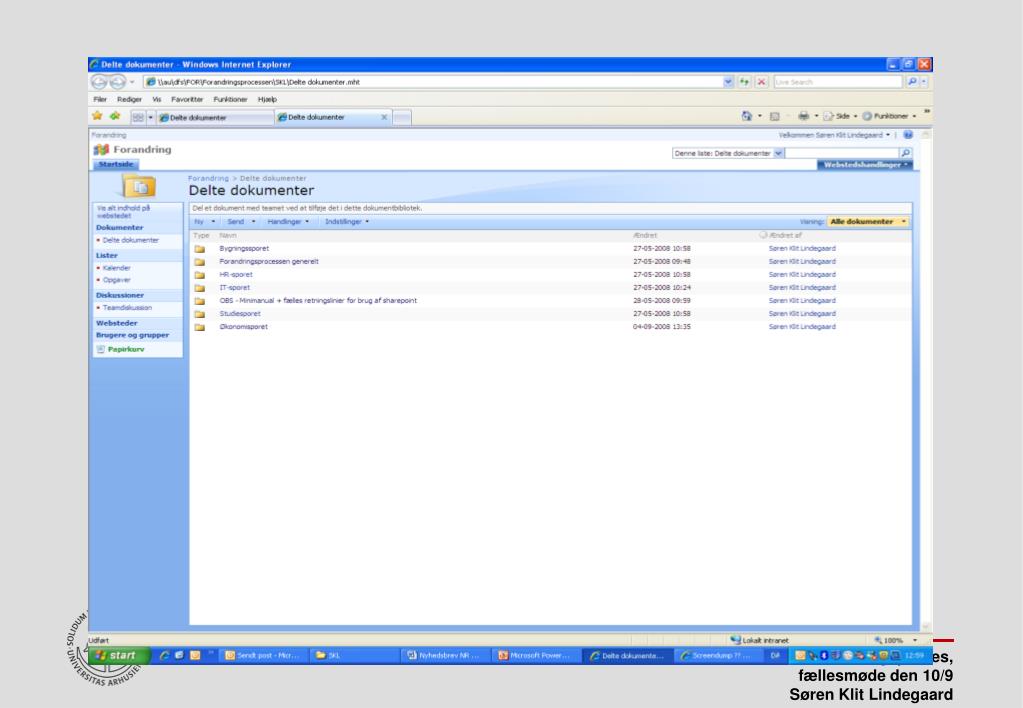This screenshot has height=708, width=1023.
Task: Open the Filer menu
Action: pos(100,99)
